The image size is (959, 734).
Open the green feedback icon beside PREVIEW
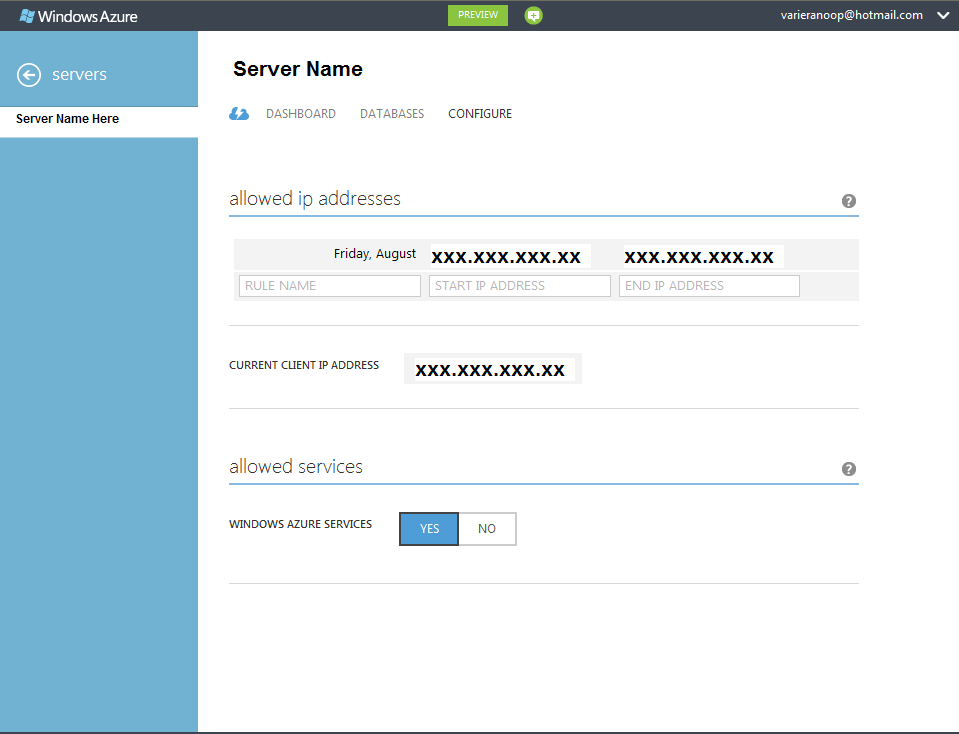click(x=534, y=16)
